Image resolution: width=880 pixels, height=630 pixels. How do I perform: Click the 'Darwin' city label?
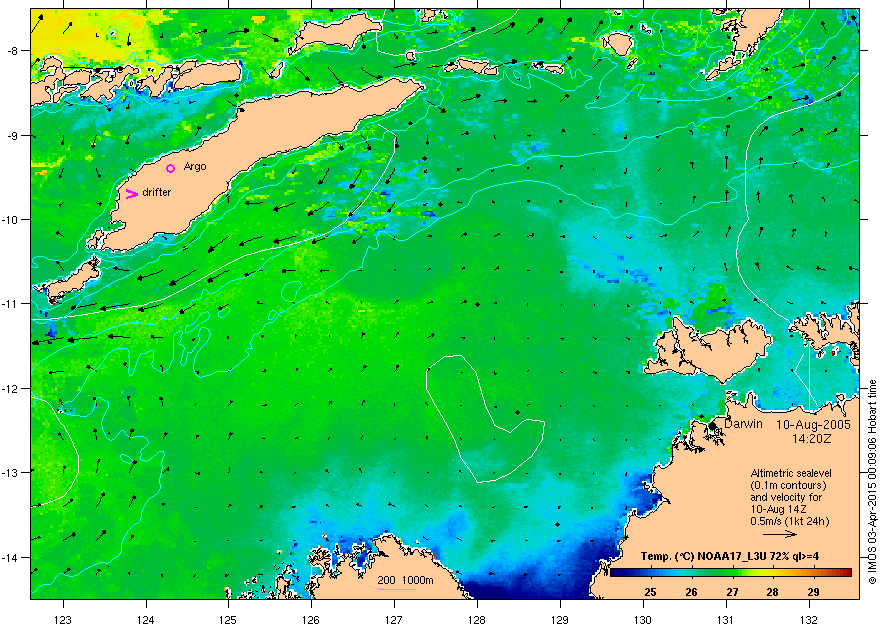(x=743, y=424)
